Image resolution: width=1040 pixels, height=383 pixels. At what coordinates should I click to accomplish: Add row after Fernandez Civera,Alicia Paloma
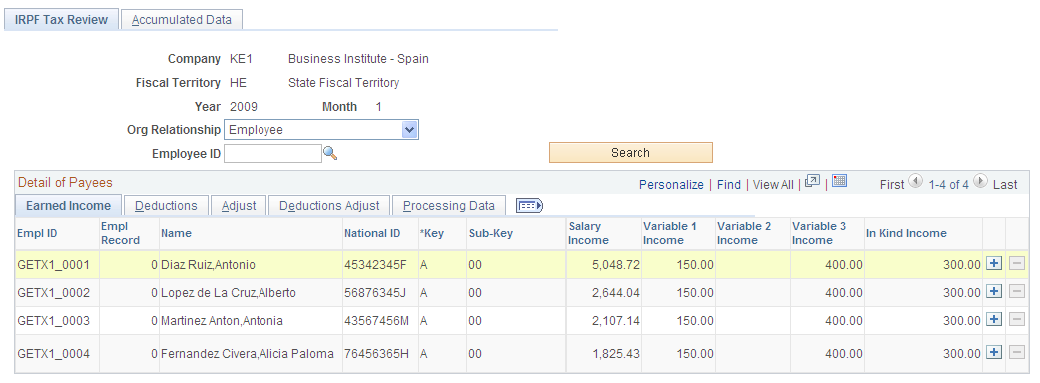point(994,352)
